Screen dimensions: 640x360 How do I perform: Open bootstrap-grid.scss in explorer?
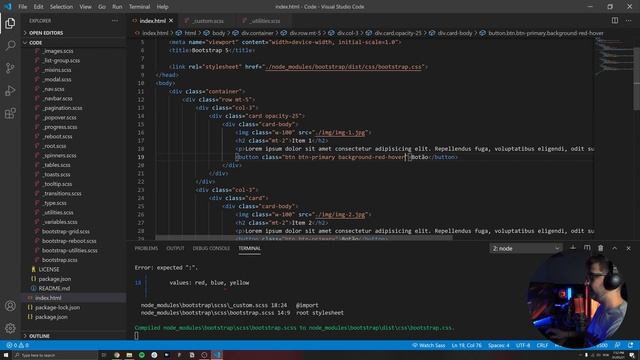tap(66, 231)
